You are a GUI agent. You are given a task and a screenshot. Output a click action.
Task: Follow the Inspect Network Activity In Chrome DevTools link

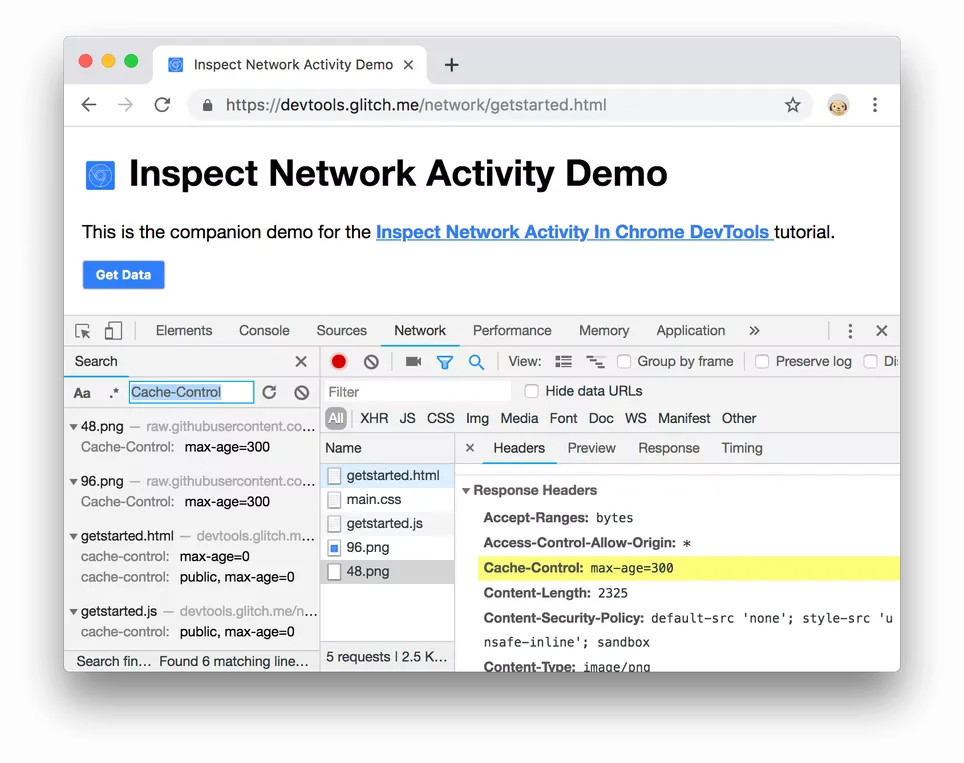pyautogui.click(x=574, y=232)
